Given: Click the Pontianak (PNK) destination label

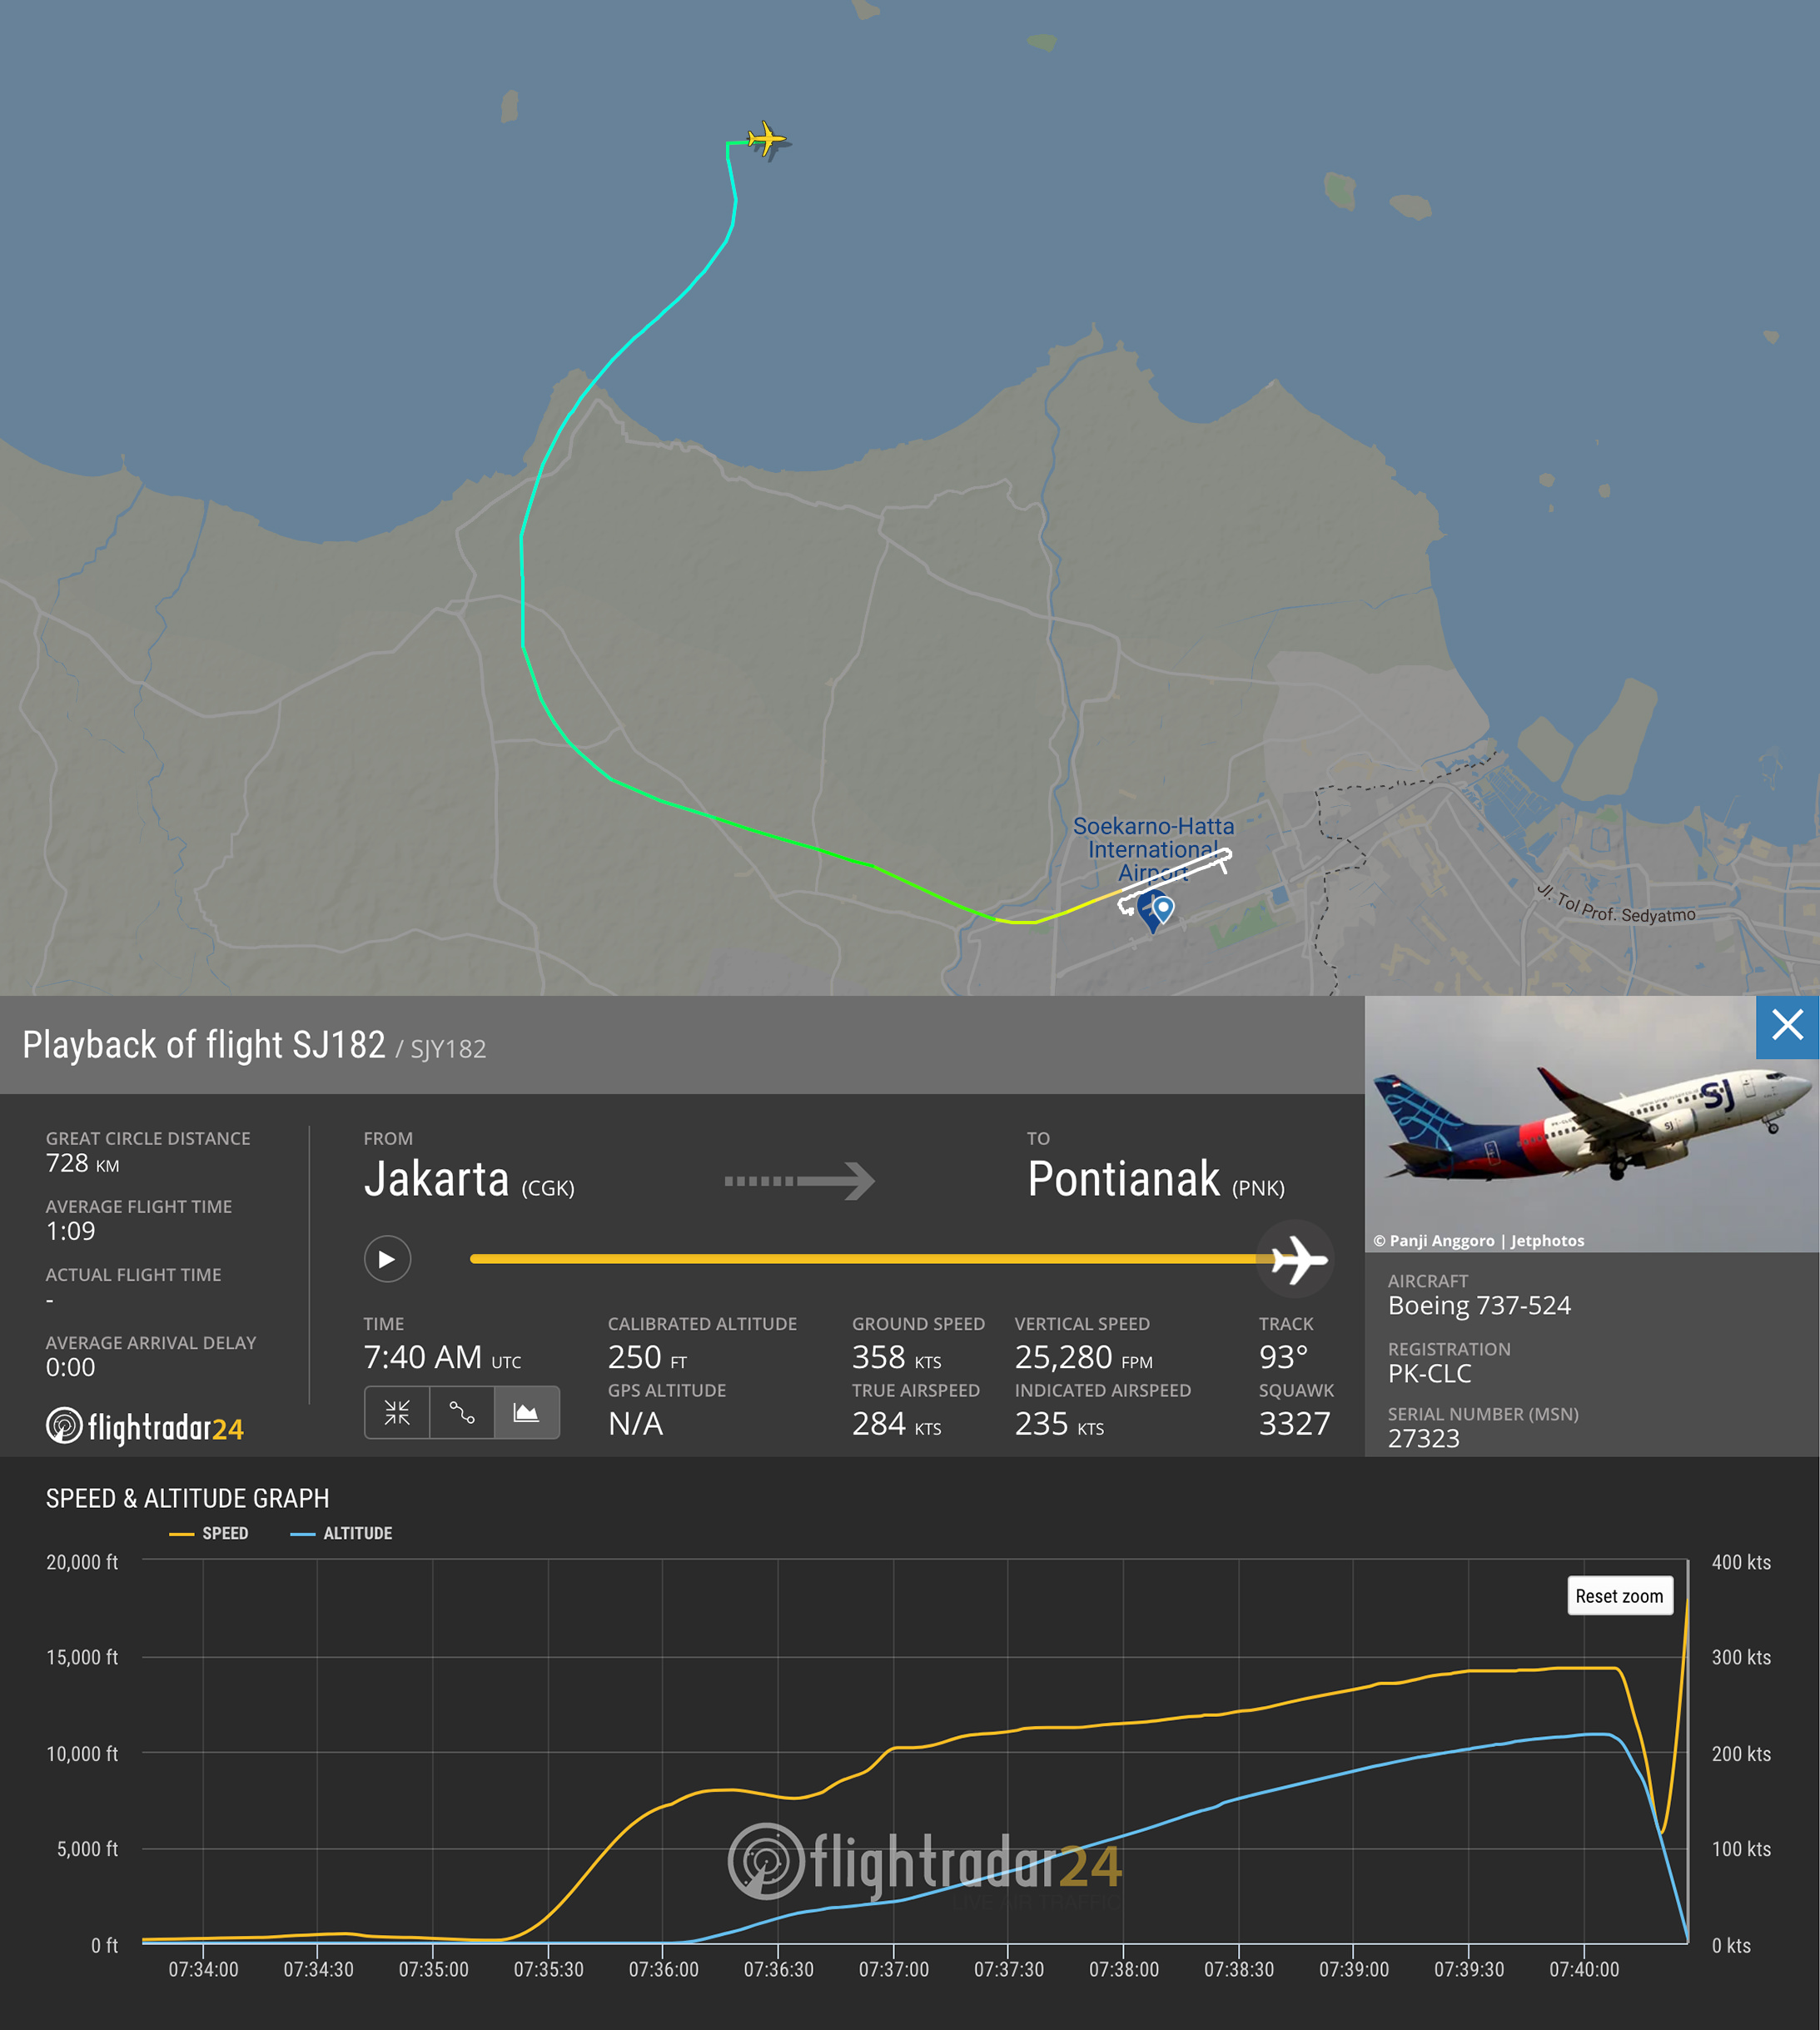Looking at the screenshot, I should [1156, 1179].
